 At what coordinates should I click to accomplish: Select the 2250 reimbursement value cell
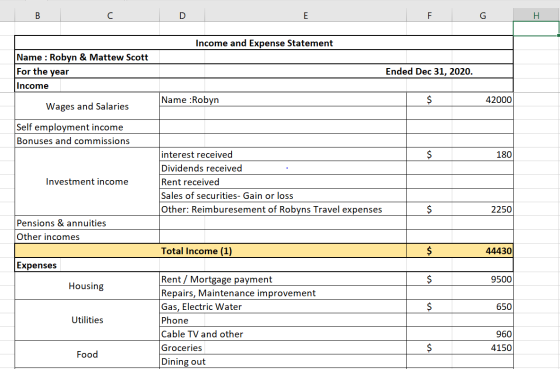482,209
